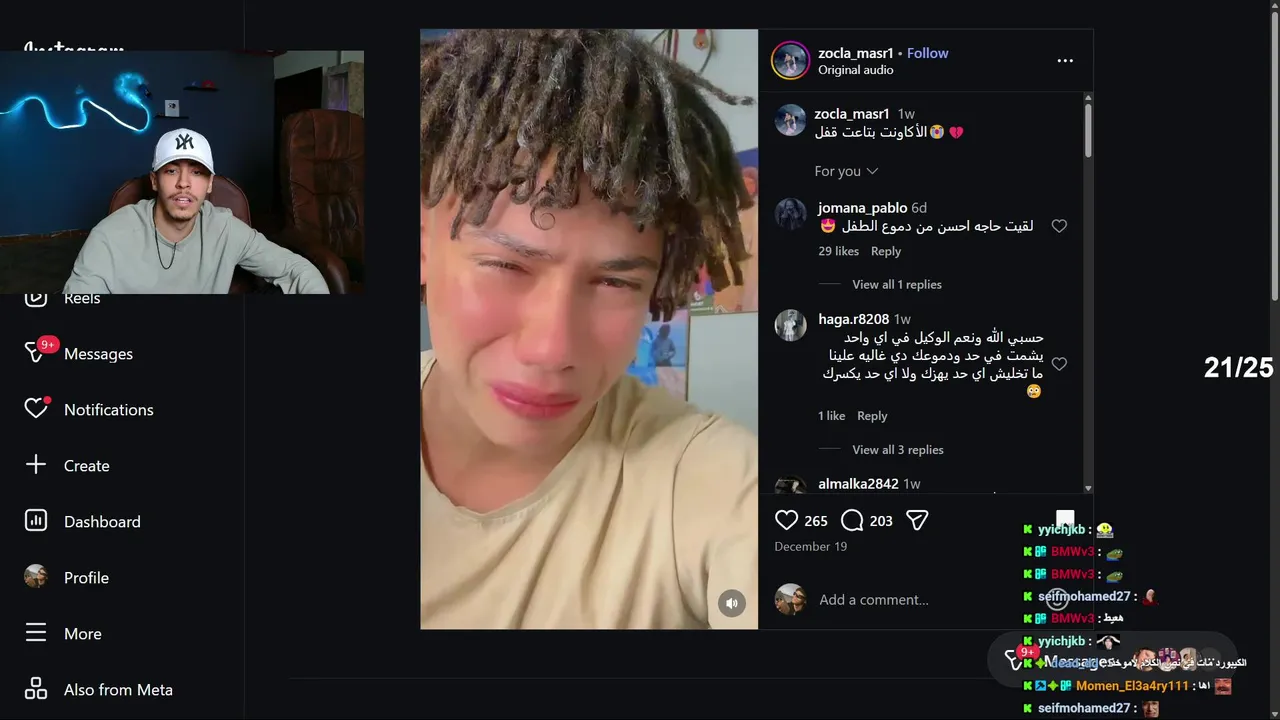Click the More hamburger icon

(x=36, y=633)
